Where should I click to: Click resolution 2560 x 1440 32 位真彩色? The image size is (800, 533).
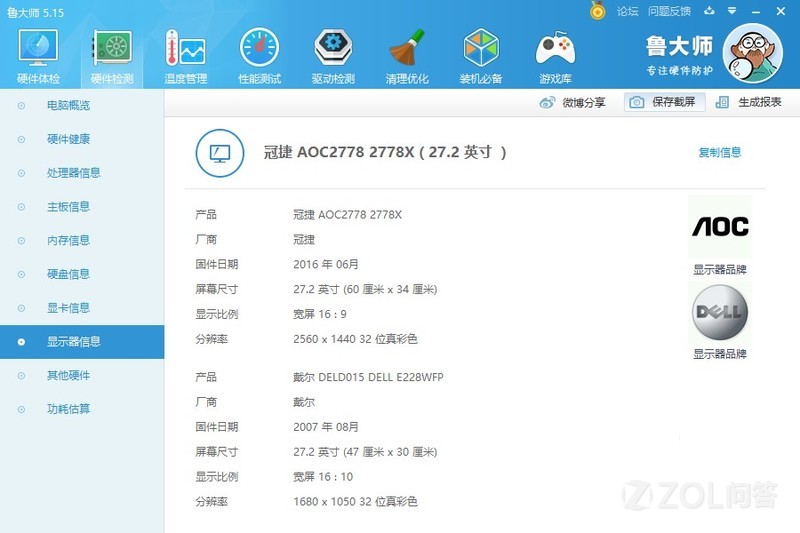pyautogui.click(x=355, y=339)
